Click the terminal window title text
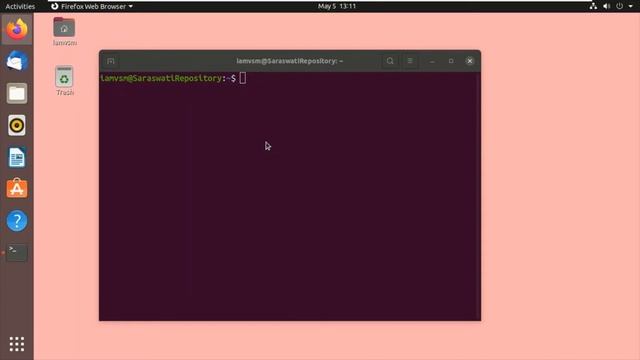Screen dimensions: 640x360 tap(289, 61)
